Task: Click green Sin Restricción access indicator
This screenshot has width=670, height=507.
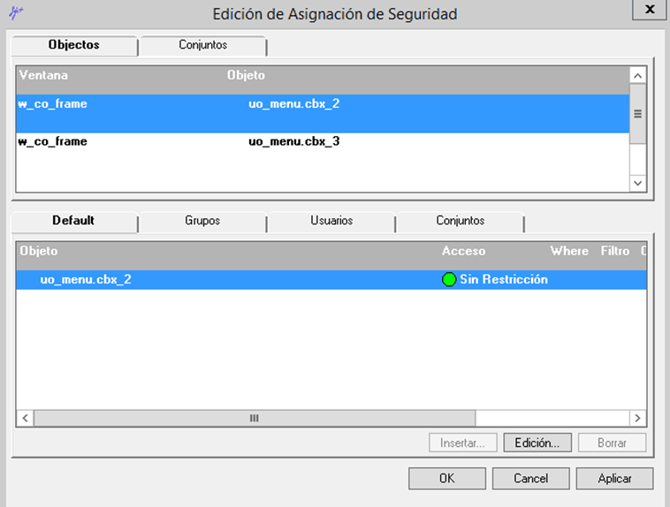Action: coord(449,280)
